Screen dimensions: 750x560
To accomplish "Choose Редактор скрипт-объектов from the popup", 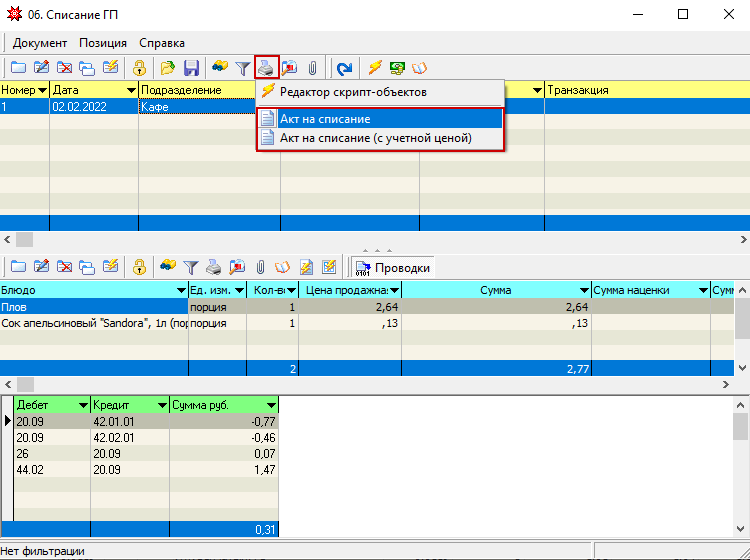I will (x=380, y=92).
